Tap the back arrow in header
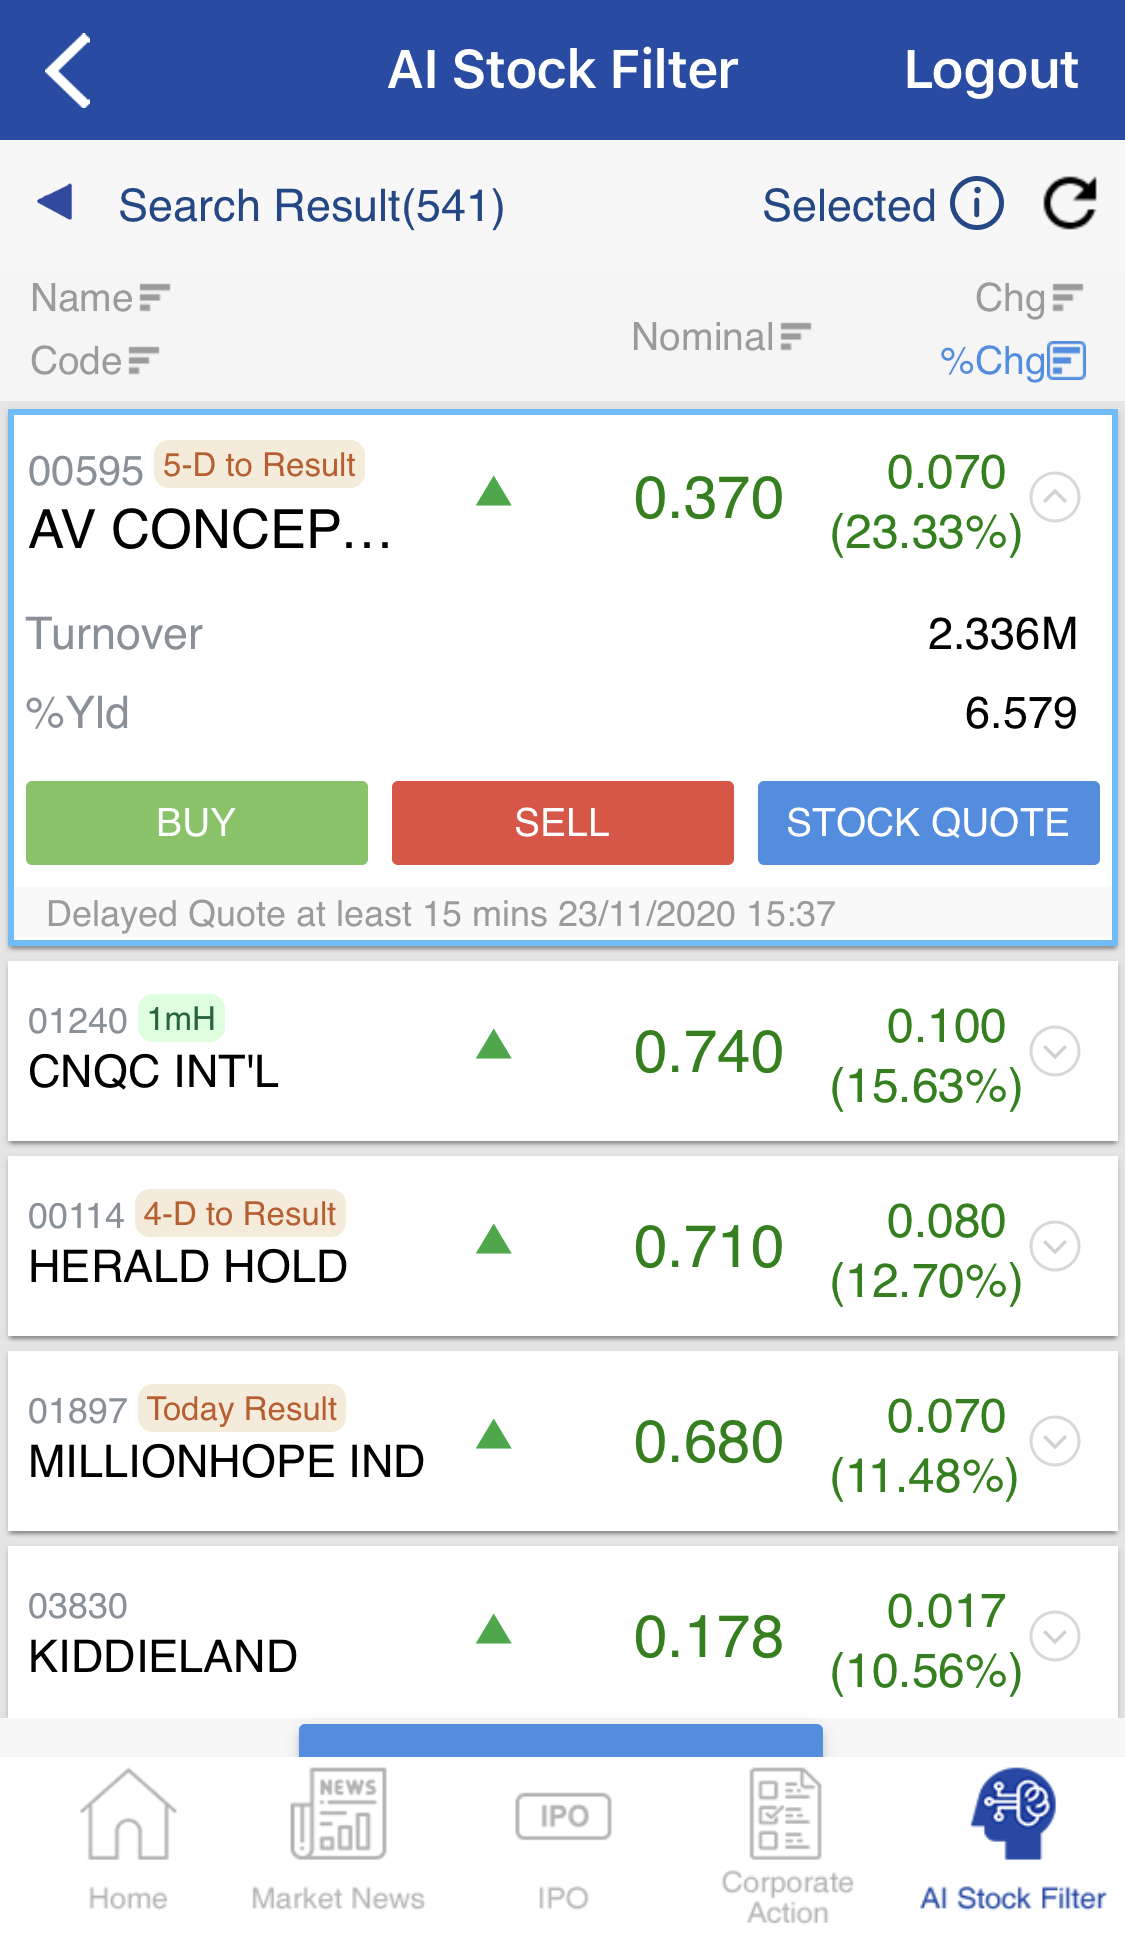Image resolution: width=1125 pixels, height=1937 pixels. pos(68,70)
